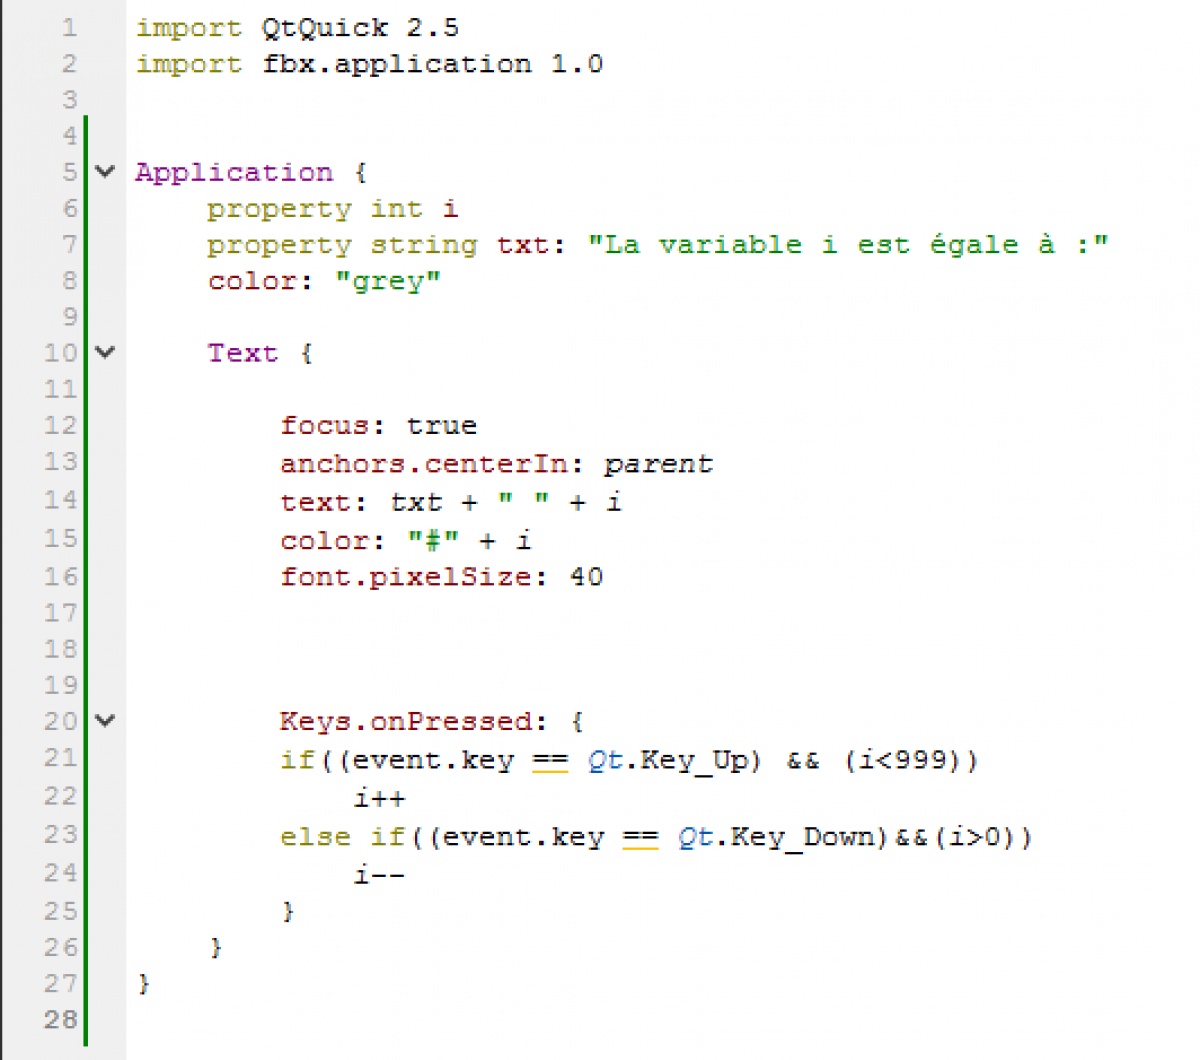Click the anchors.centerIn property
Screen dimensions: 1200x1060
coord(424,464)
